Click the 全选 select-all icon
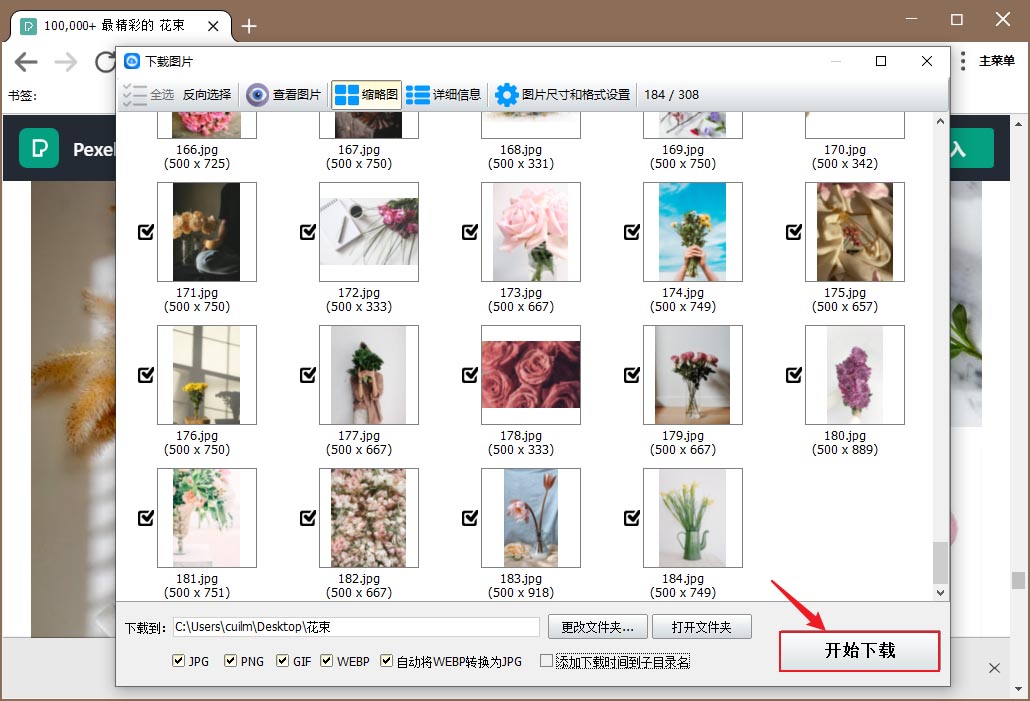The width and height of the screenshot is (1030, 701). click(134, 95)
